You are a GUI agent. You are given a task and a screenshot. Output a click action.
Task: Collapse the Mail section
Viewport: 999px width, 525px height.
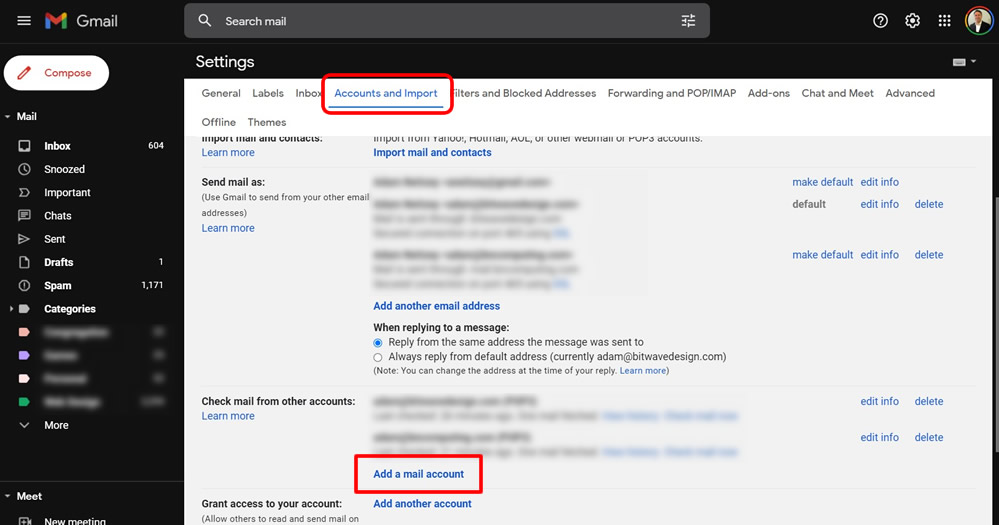[7, 117]
